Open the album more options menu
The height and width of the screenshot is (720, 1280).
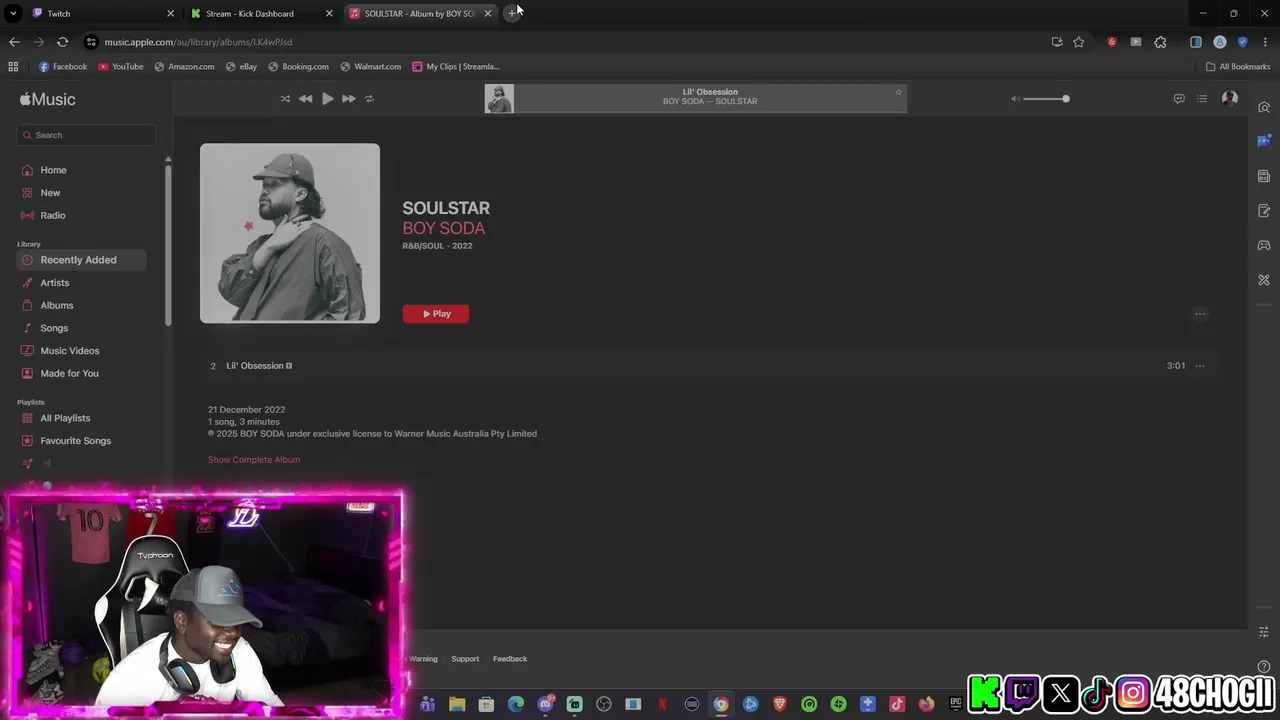(x=1200, y=314)
